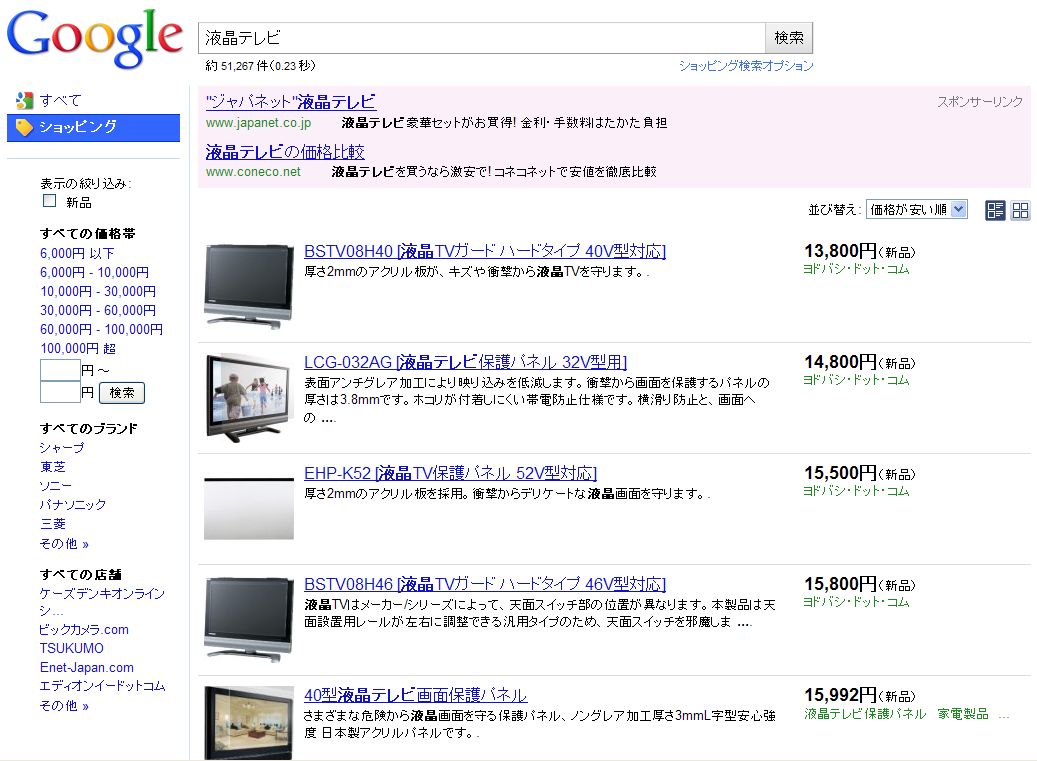Filter by 6,000円 以下 price range

click(x=77, y=253)
